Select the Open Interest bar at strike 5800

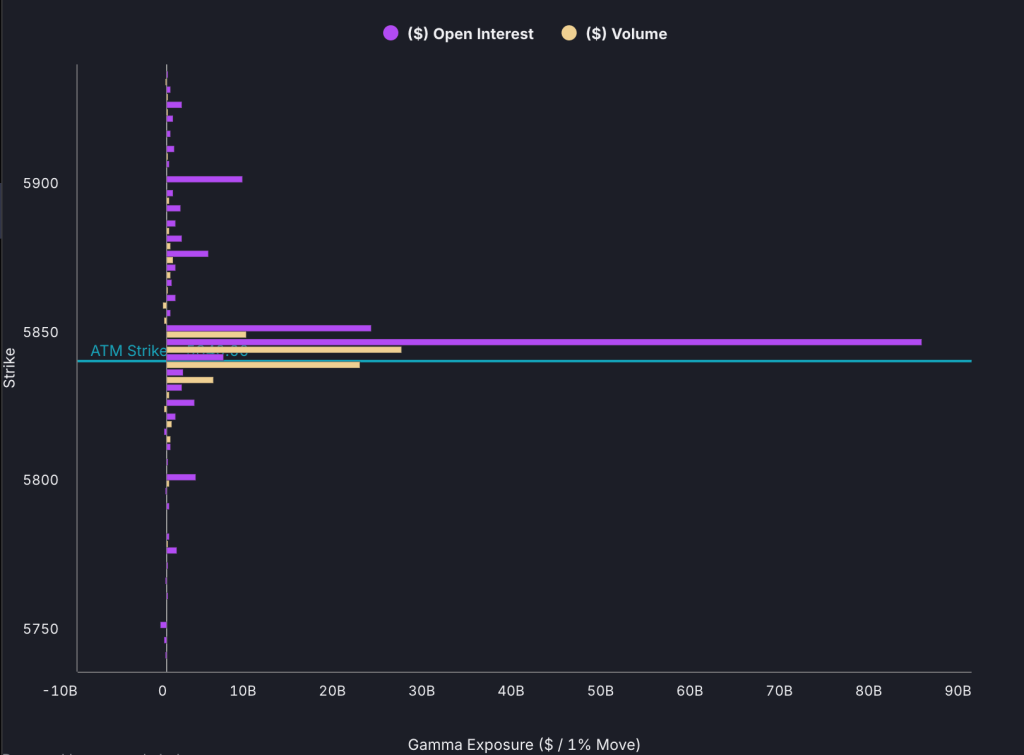[x=181, y=477]
